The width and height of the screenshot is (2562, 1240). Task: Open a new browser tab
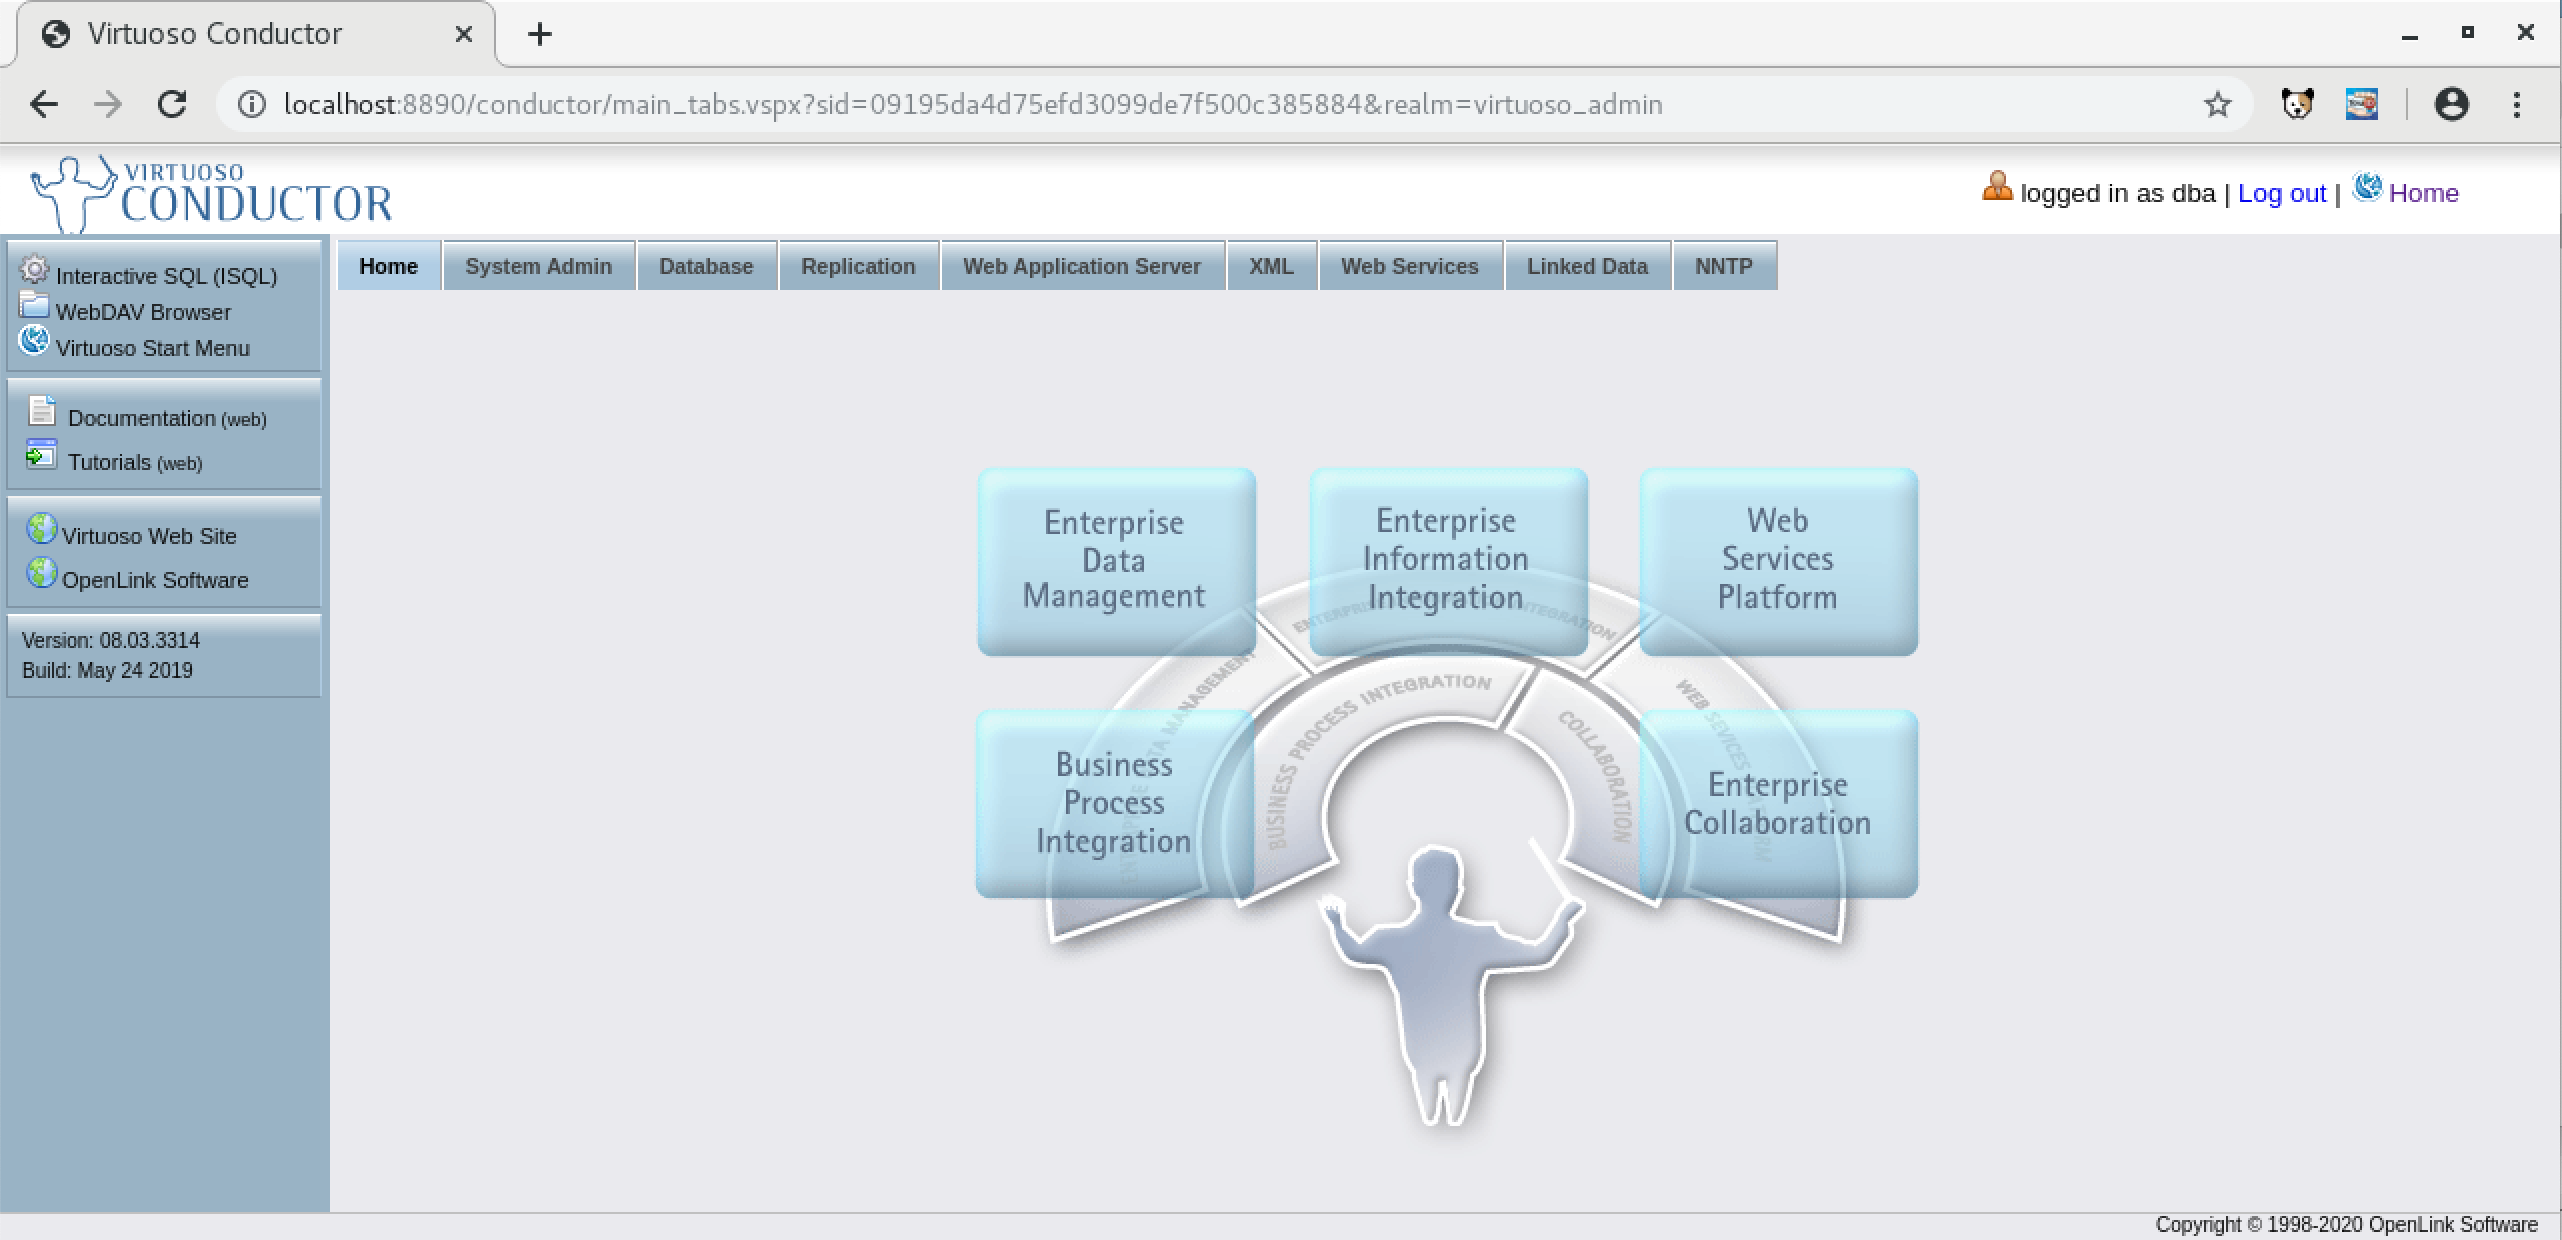[540, 34]
